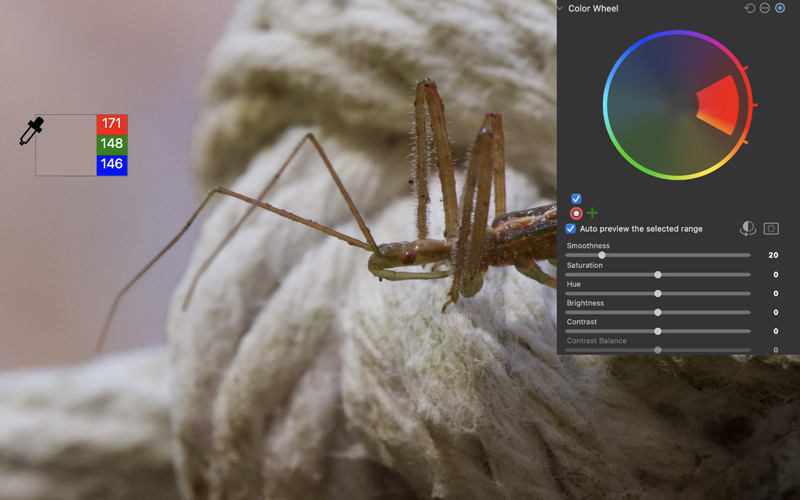Image resolution: width=800 pixels, height=500 pixels.
Task: Toggle the blue circular icon in Color Wheel header
Action: coord(780,8)
